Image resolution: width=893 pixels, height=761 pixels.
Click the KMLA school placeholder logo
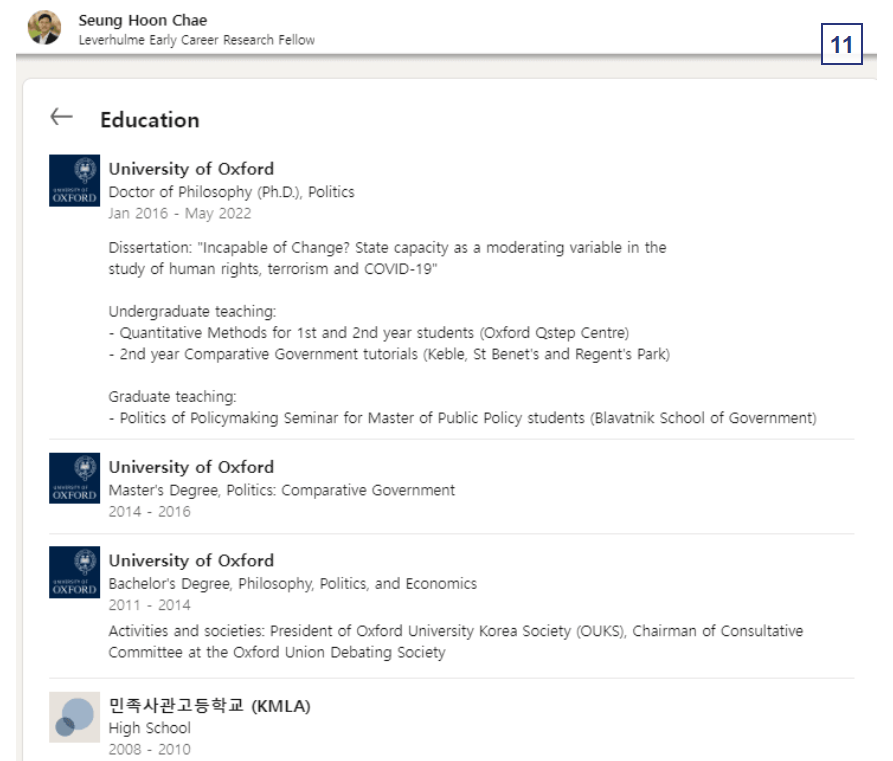coord(75,717)
